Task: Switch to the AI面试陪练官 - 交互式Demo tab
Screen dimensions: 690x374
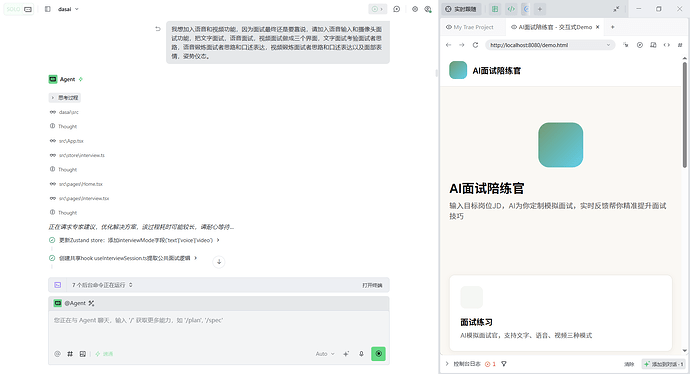Action: tap(551, 27)
